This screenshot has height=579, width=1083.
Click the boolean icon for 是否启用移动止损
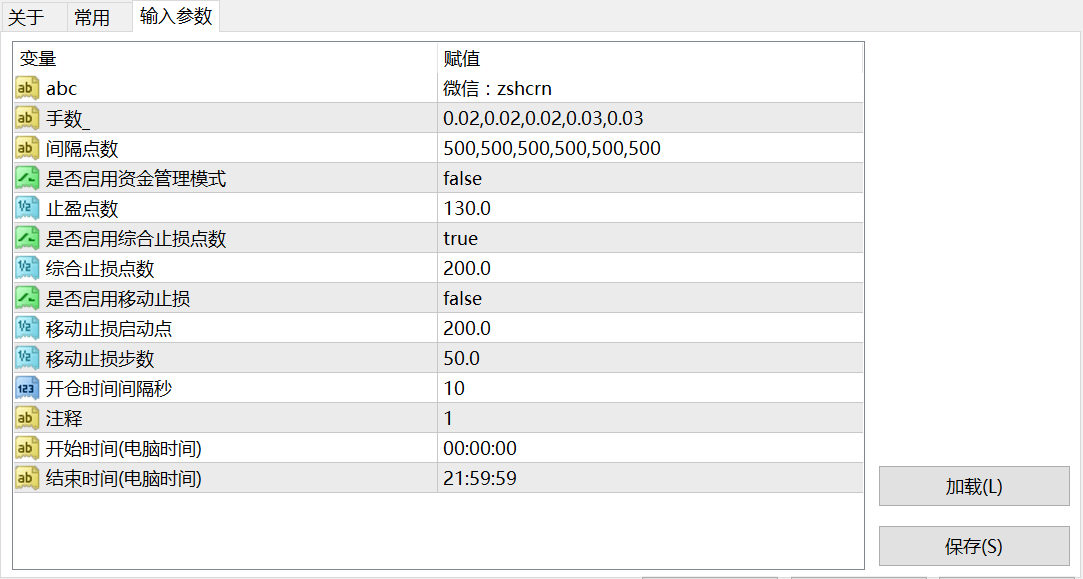(27, 298)
